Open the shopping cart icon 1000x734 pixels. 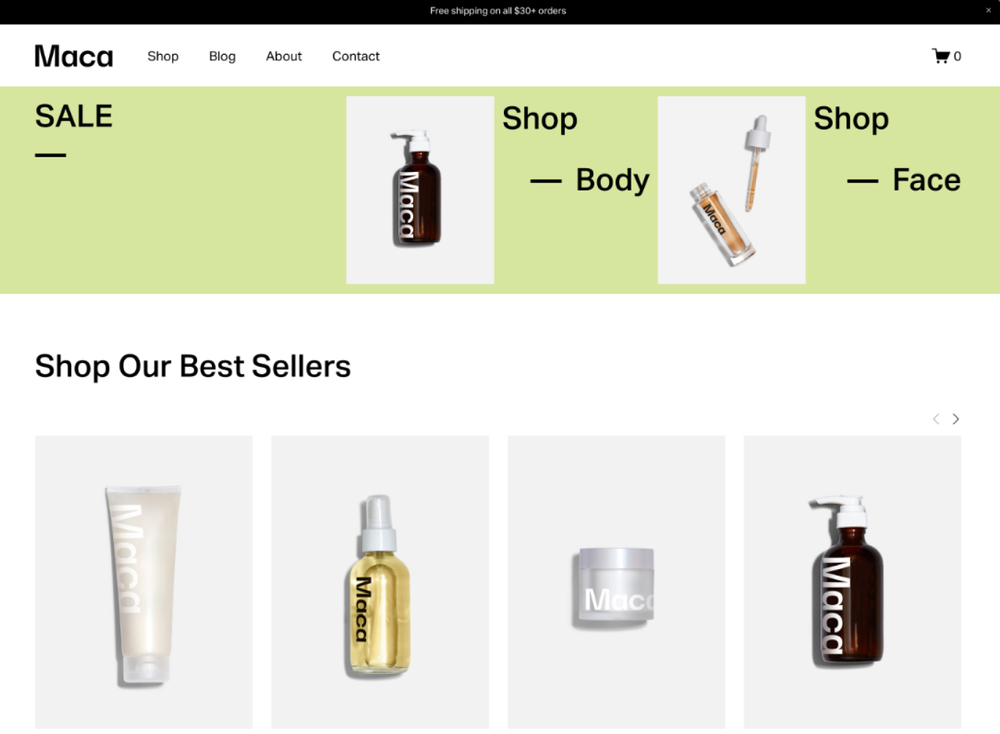click(941, 56)
